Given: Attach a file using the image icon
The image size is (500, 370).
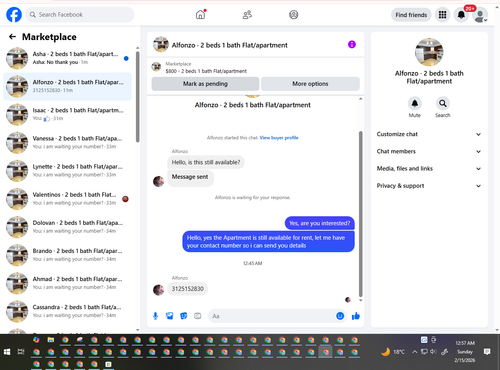Looking at the screenshot, I should coord(170,316).
